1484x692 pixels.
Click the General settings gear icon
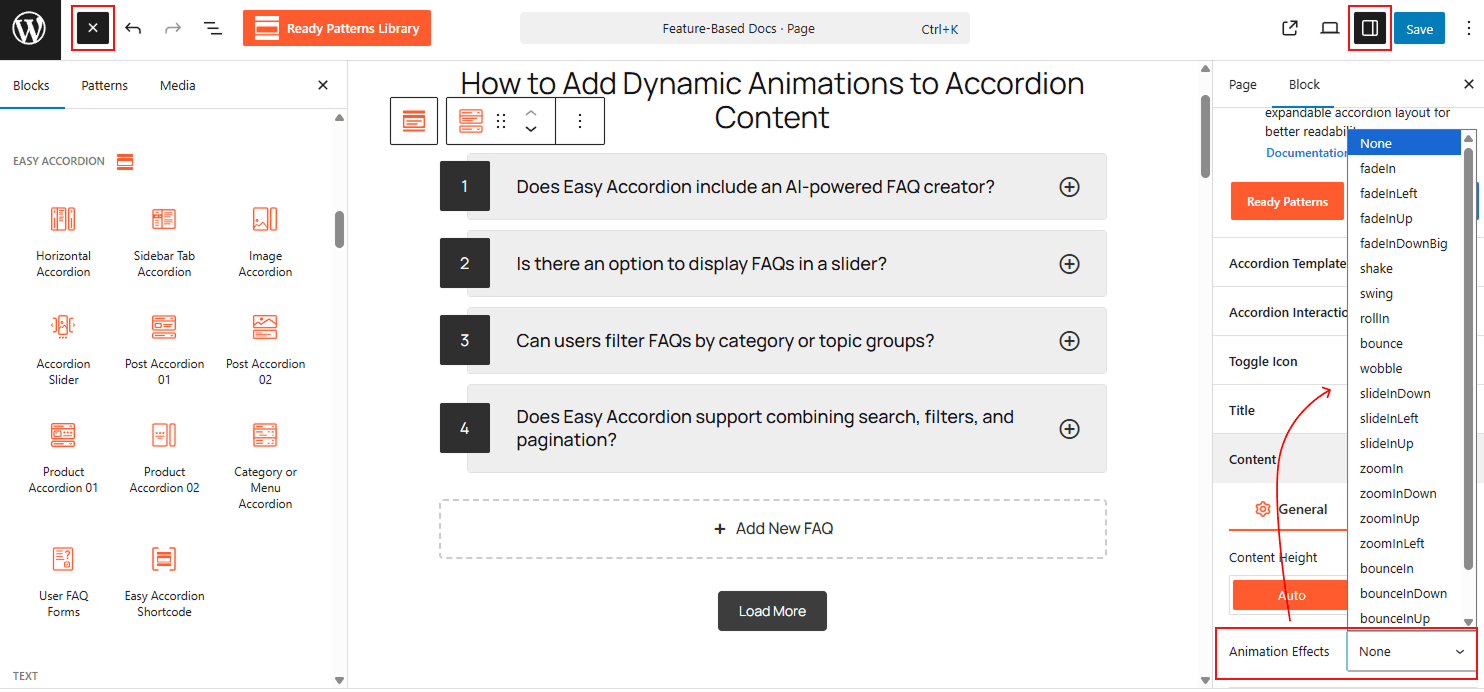click(1289, 508)
